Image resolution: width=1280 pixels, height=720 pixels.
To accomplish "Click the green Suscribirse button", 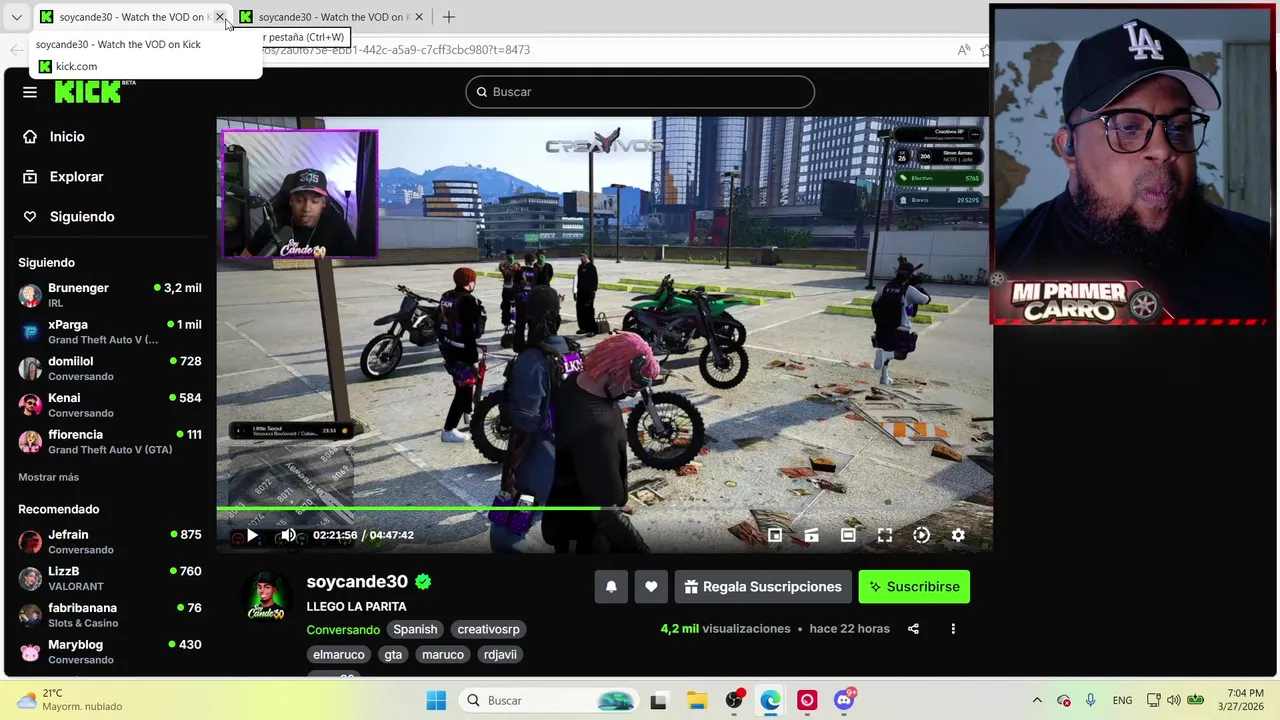I will click(x=914, y=587).
